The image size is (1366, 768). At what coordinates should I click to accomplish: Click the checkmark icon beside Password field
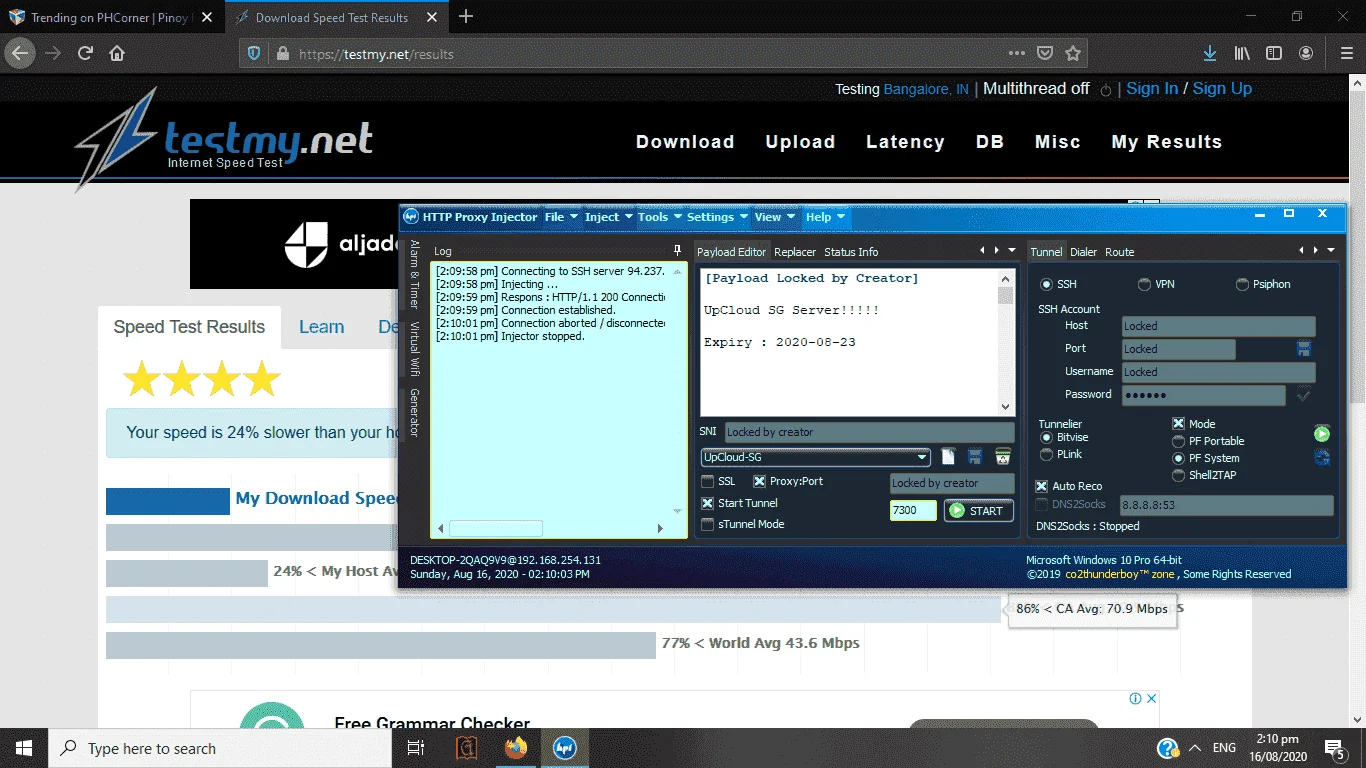(1304, 394)
